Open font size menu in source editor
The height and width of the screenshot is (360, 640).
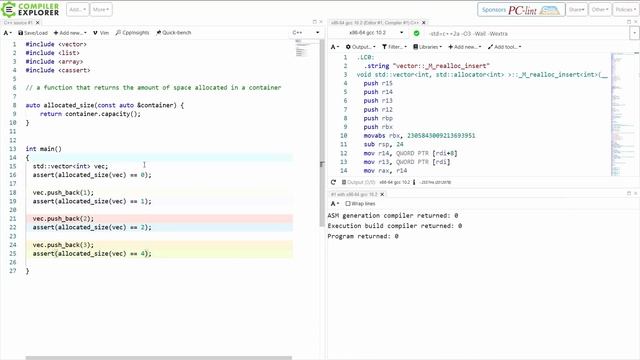click(x=7, y=33)
